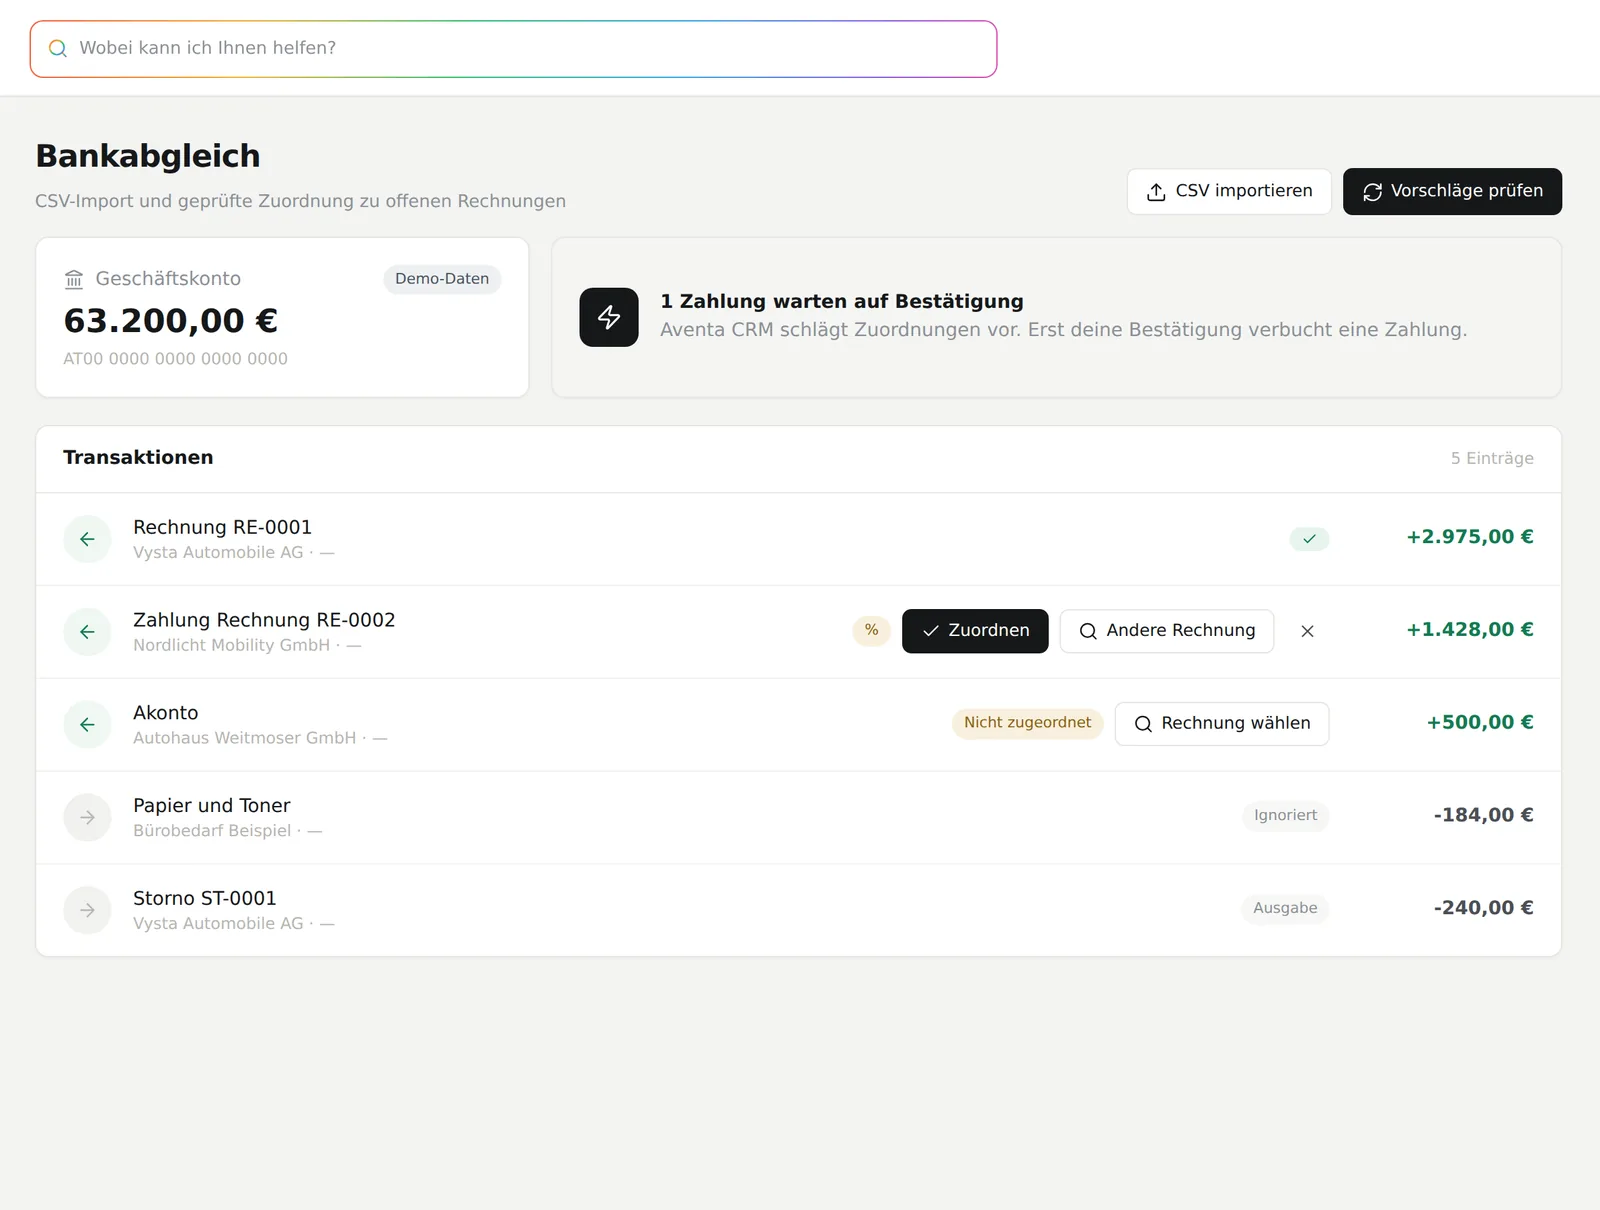This screenshot has width=1600, height=1210.
Task: Click the row title Zahlung Rechnung RE-0002
Action: [x=264, y=620]
